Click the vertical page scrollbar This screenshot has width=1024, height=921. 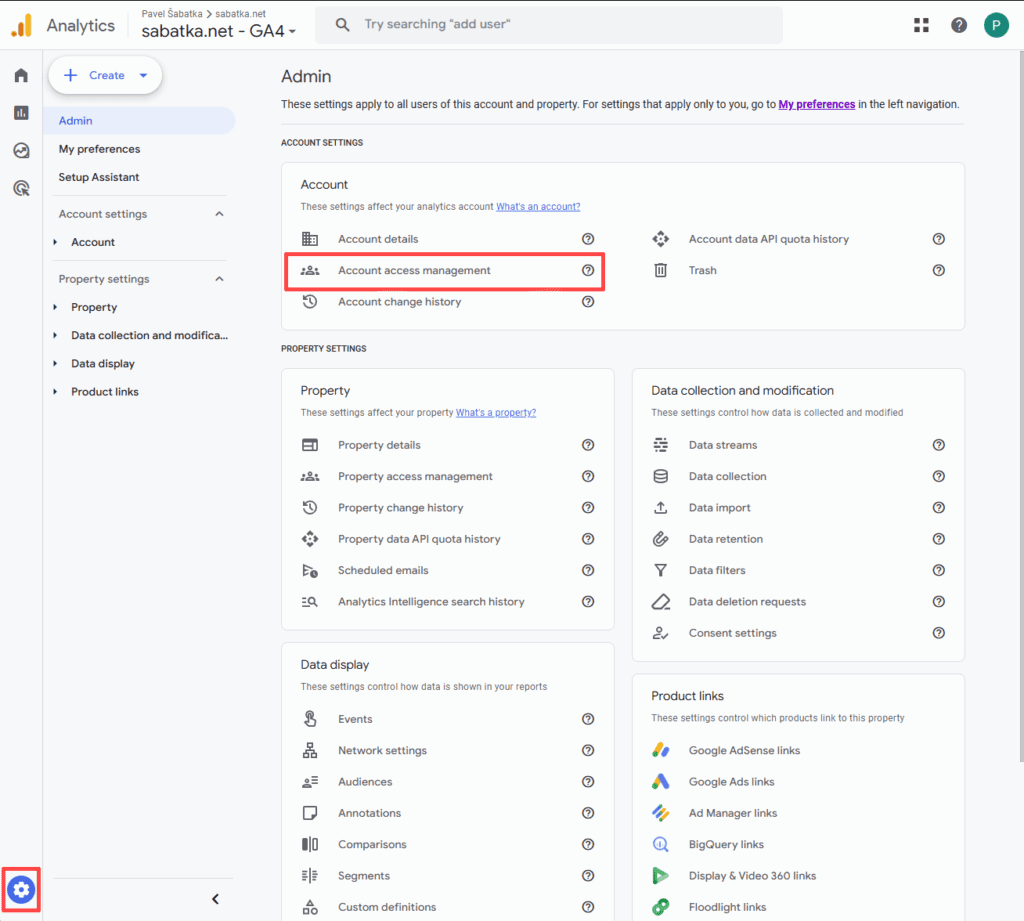coord(1020,405)
